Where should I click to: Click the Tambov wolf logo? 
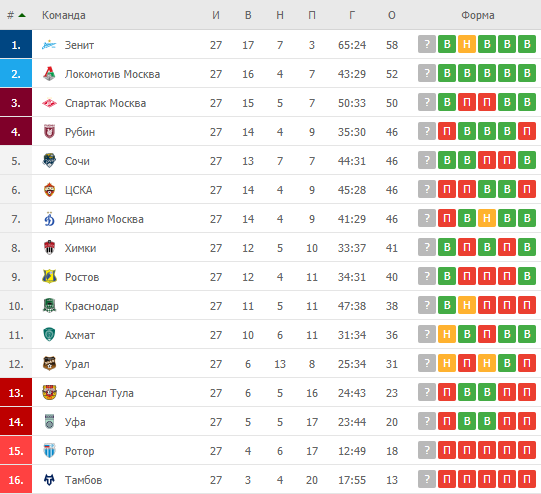coord(49,480)
